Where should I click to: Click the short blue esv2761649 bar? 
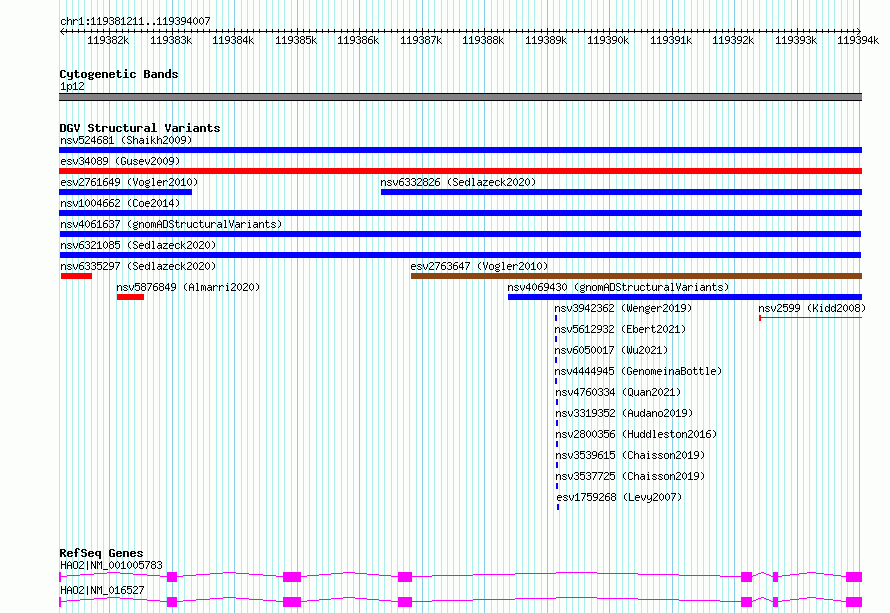(125, 192)
